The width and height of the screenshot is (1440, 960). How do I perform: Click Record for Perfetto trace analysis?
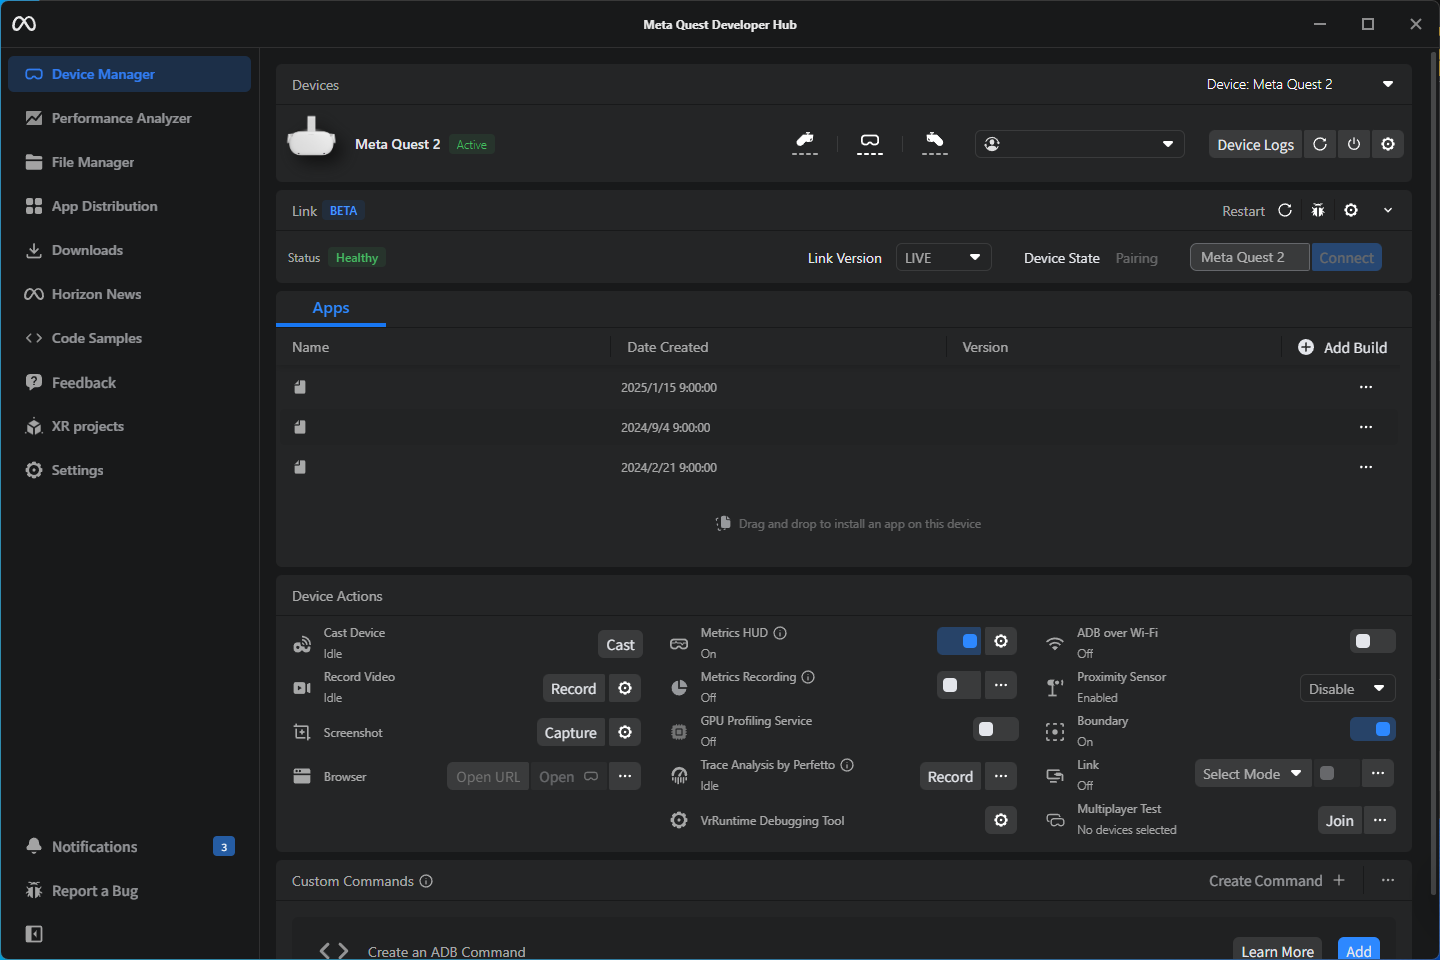[950, 777]
